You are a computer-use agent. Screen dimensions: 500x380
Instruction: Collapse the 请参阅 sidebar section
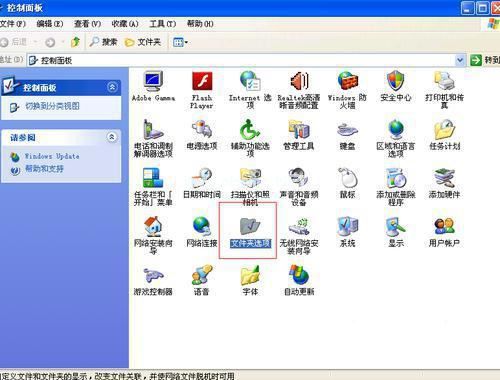coord(112,137)
